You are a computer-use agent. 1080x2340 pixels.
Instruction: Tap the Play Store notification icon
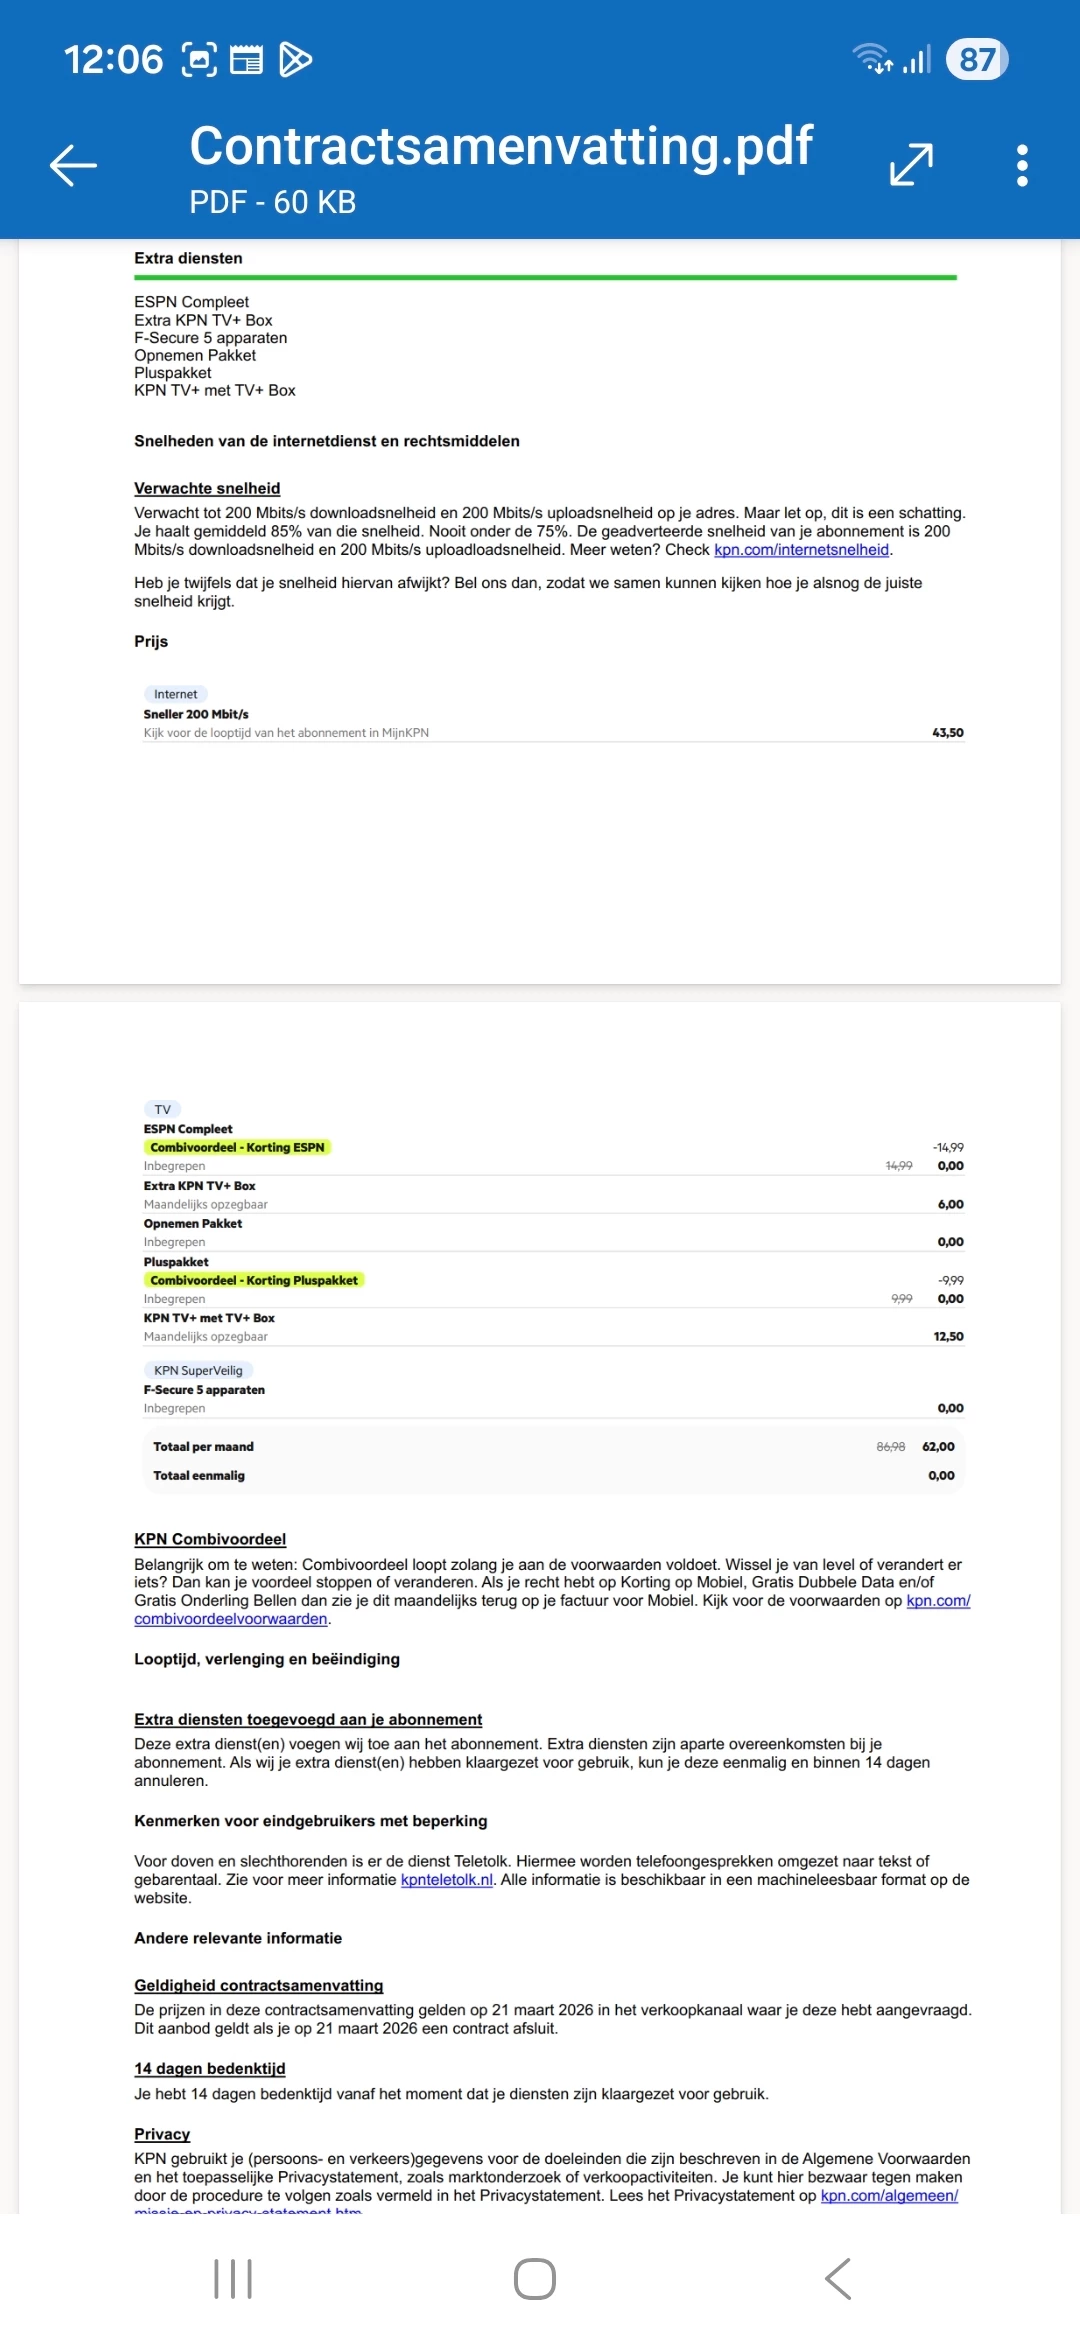(x=295, y=60)
